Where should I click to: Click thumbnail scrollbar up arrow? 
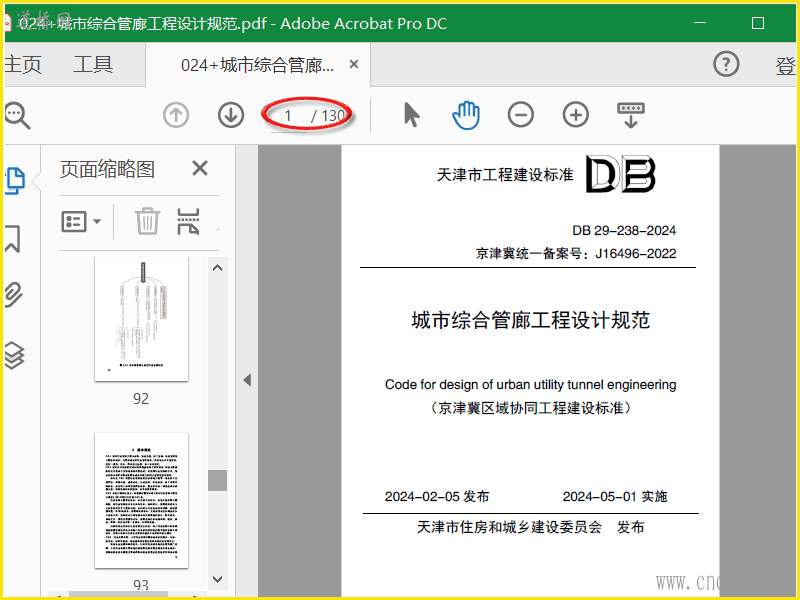click(217, 268)
